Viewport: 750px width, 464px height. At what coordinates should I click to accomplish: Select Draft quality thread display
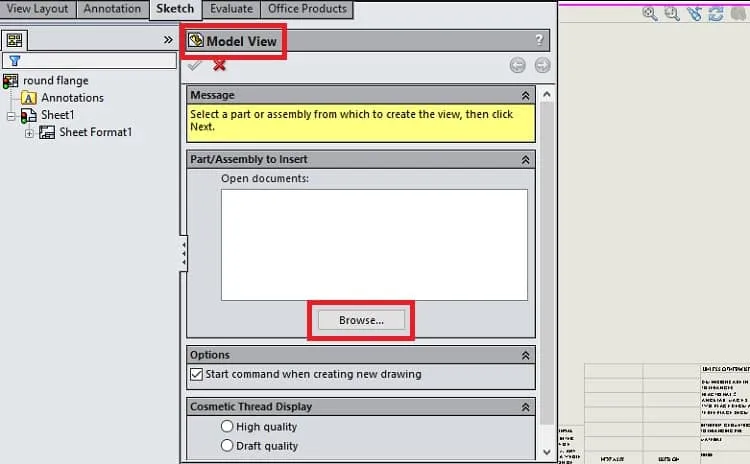tap(227, 445)
